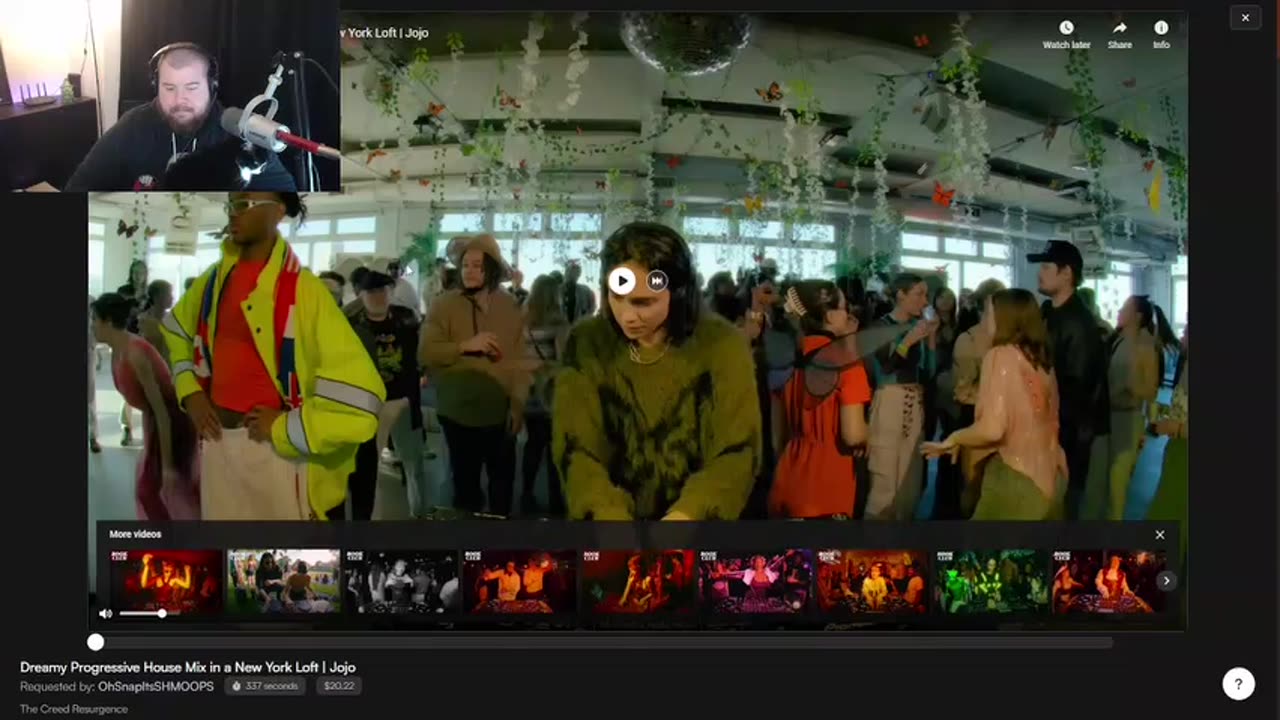Image resolution: width=1280 pixels, height=720 pixels.
Task: Close the More videos panel
Action: pos(1160,535)
